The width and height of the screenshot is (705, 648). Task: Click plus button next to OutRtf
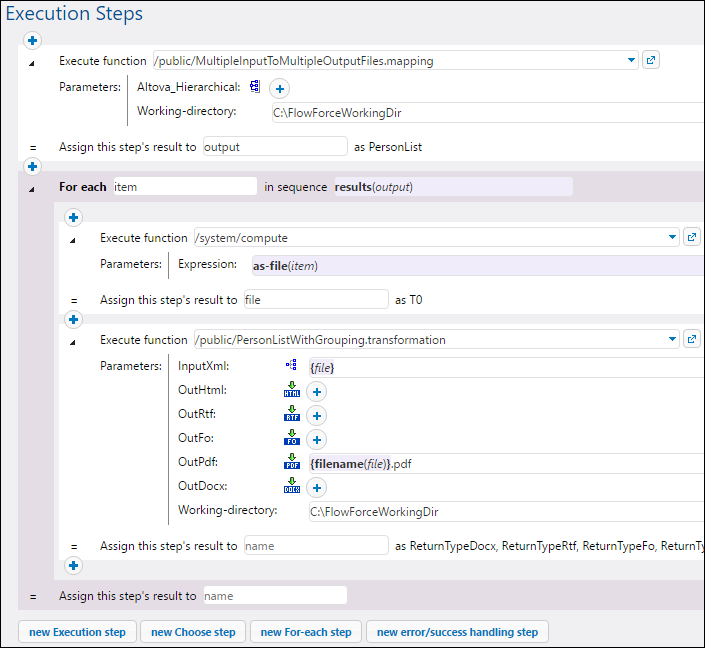pyautogui.click(x=316, y=415)
